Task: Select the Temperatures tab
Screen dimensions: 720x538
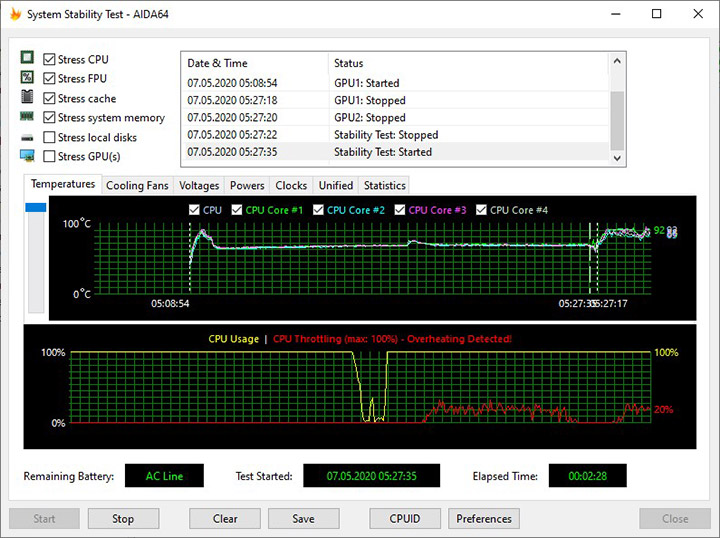Action: [63, 184]
